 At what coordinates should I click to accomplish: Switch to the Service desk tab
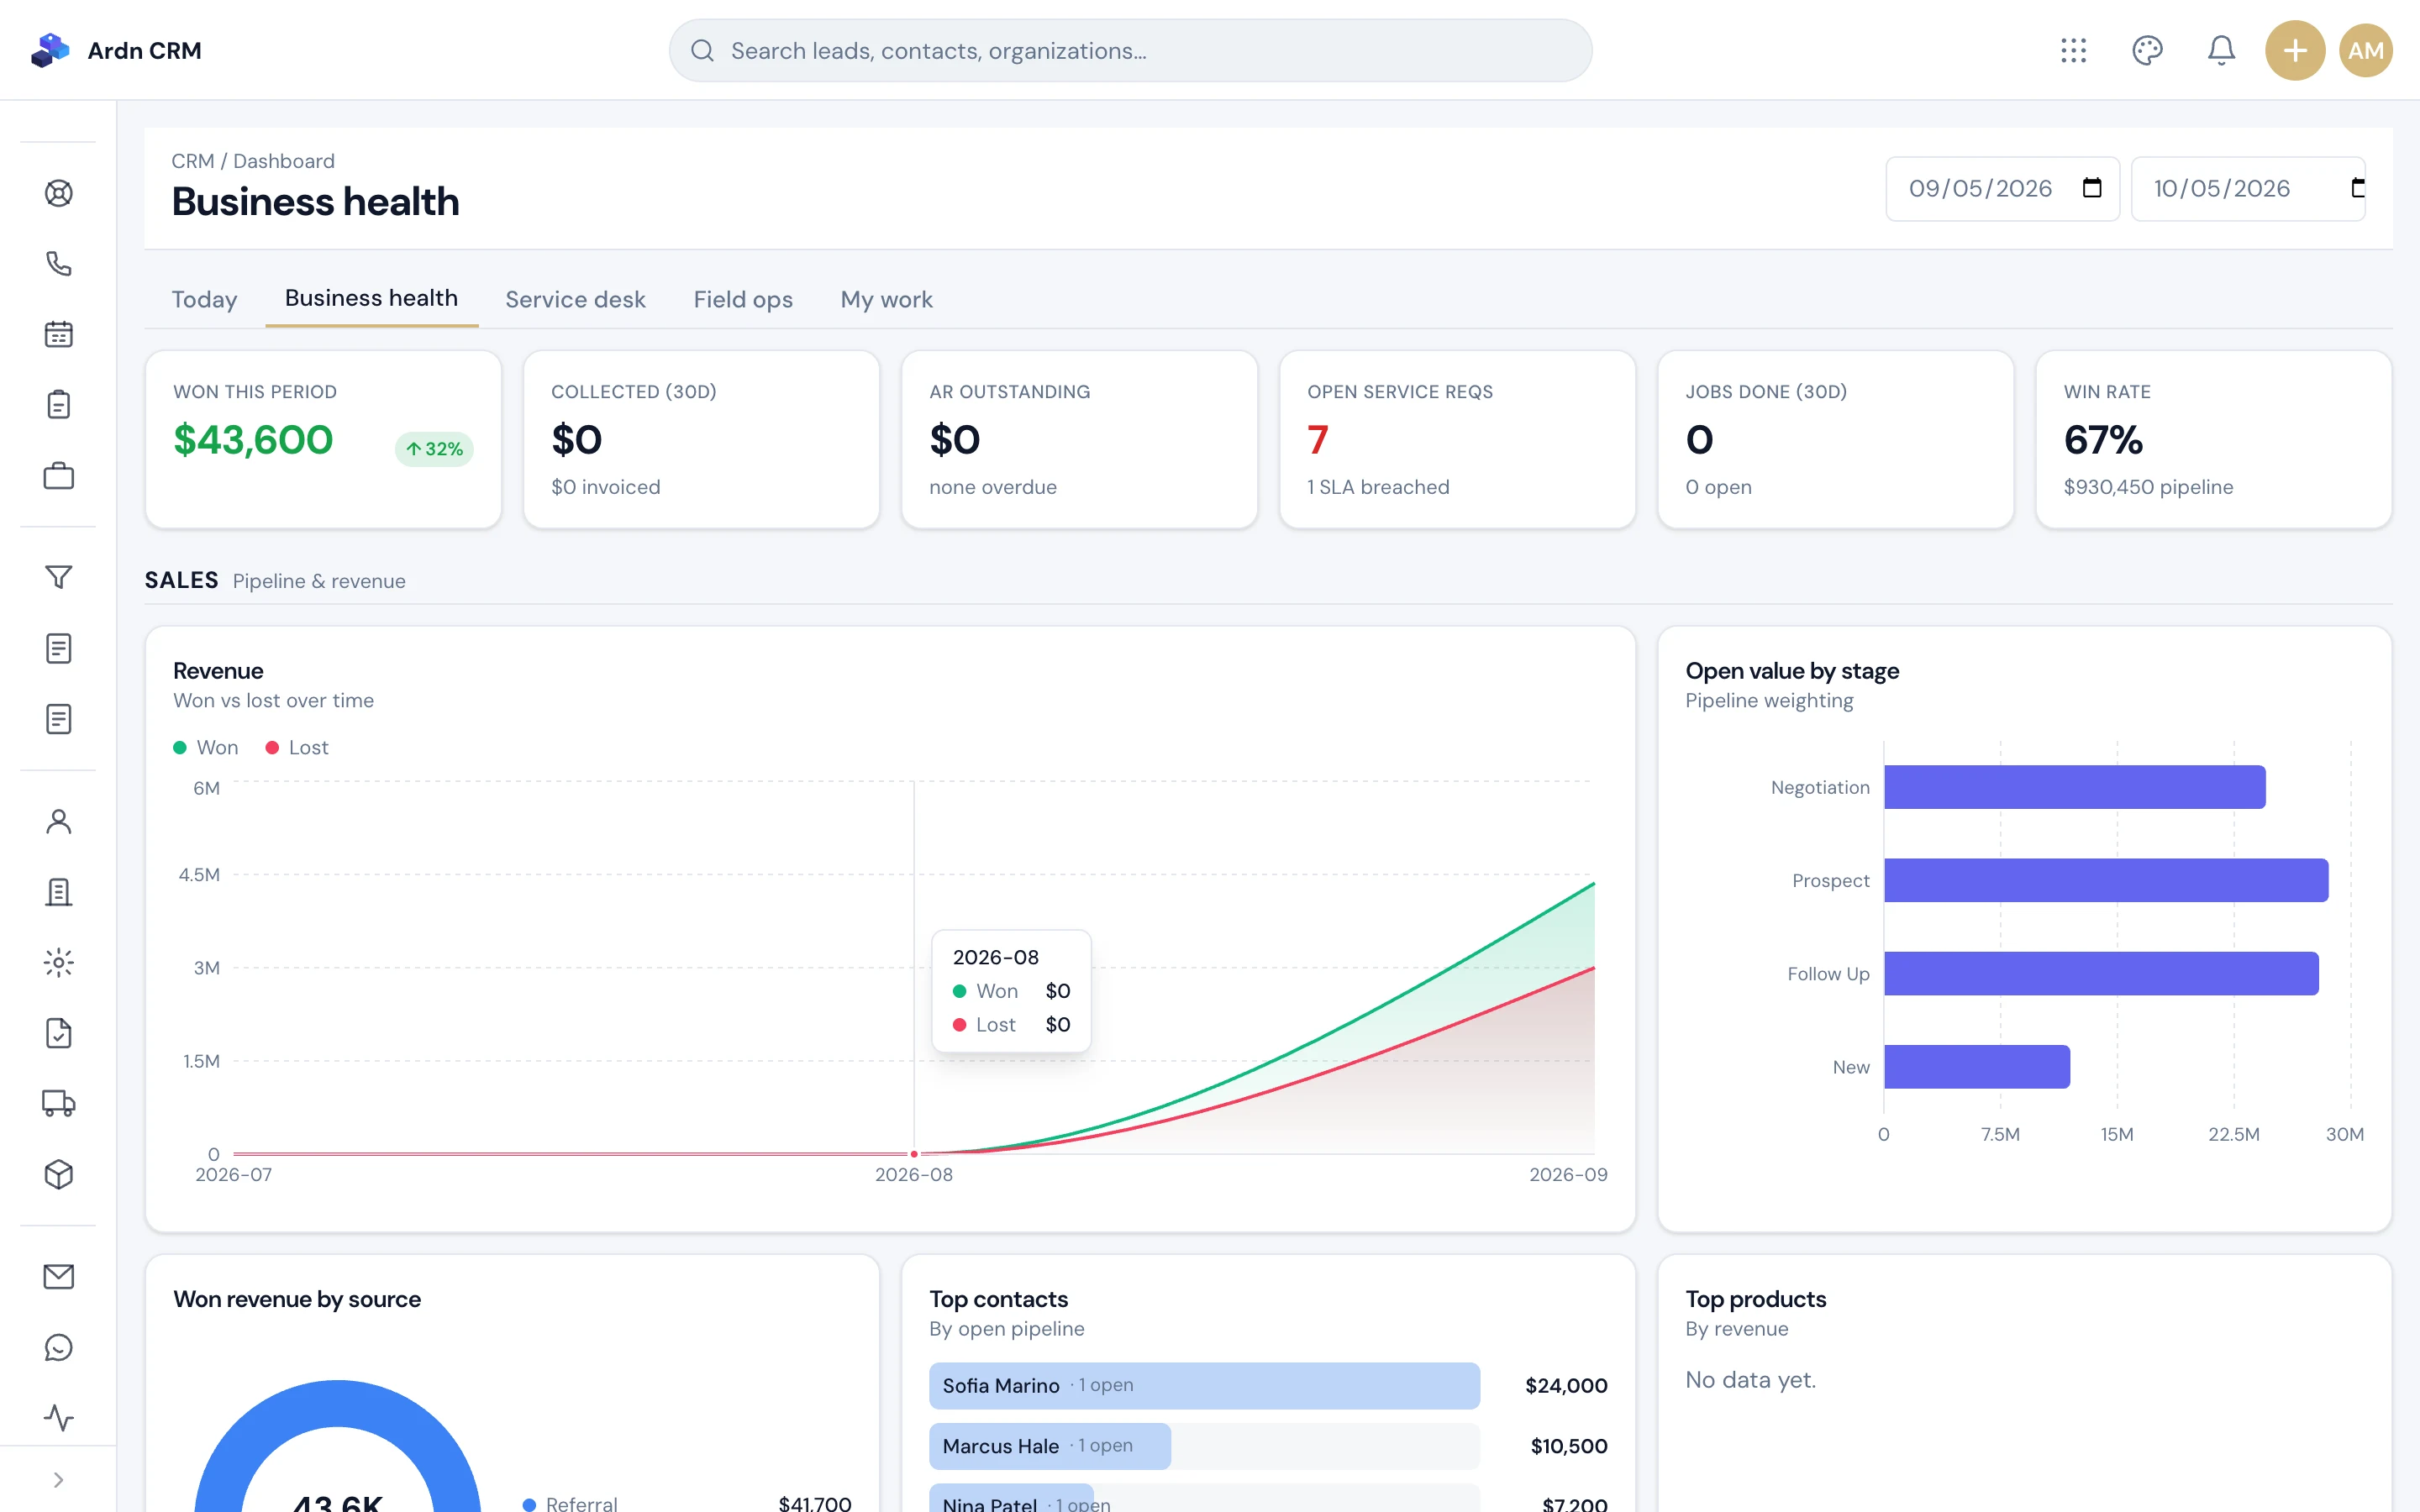575,299
